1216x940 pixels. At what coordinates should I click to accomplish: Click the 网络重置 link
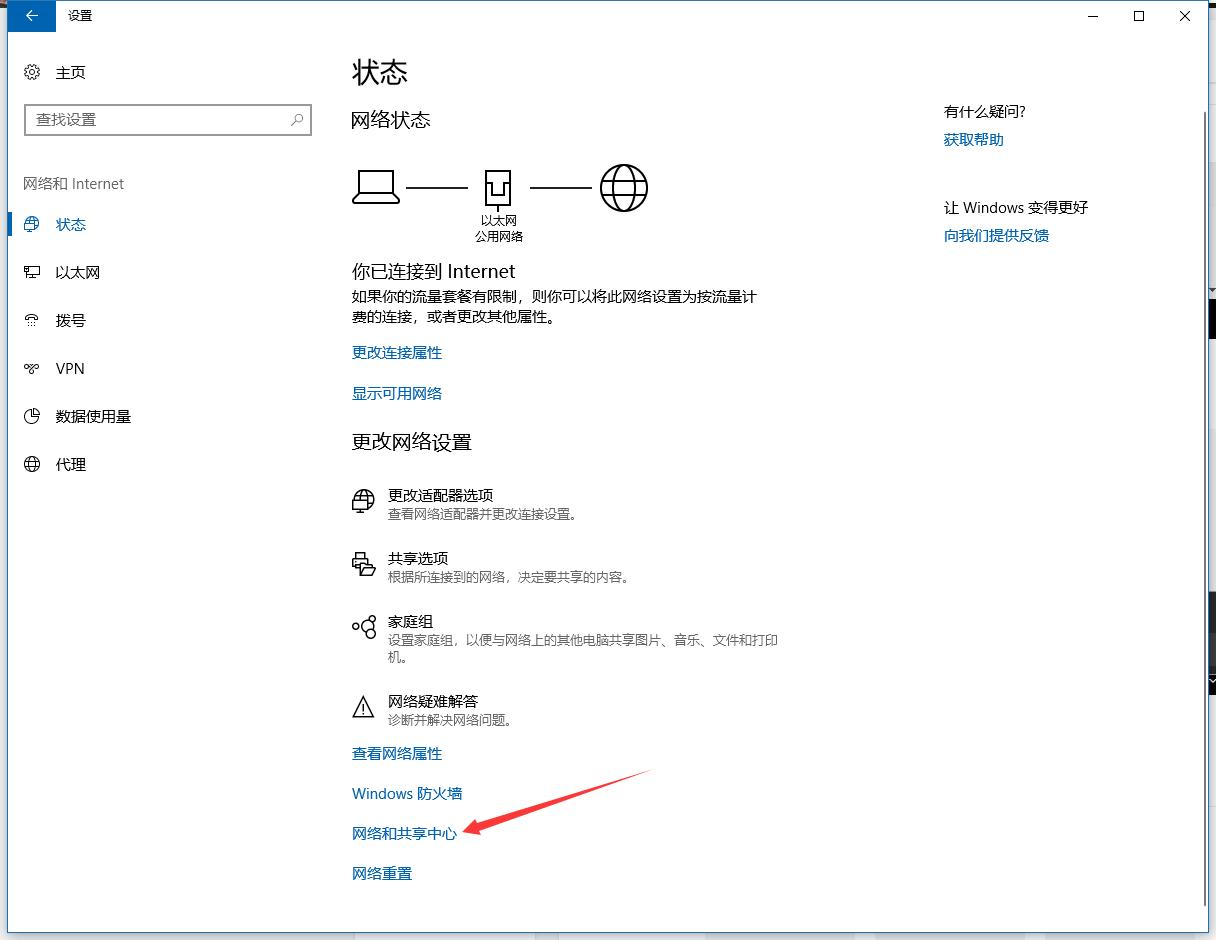tap(381, 873)
